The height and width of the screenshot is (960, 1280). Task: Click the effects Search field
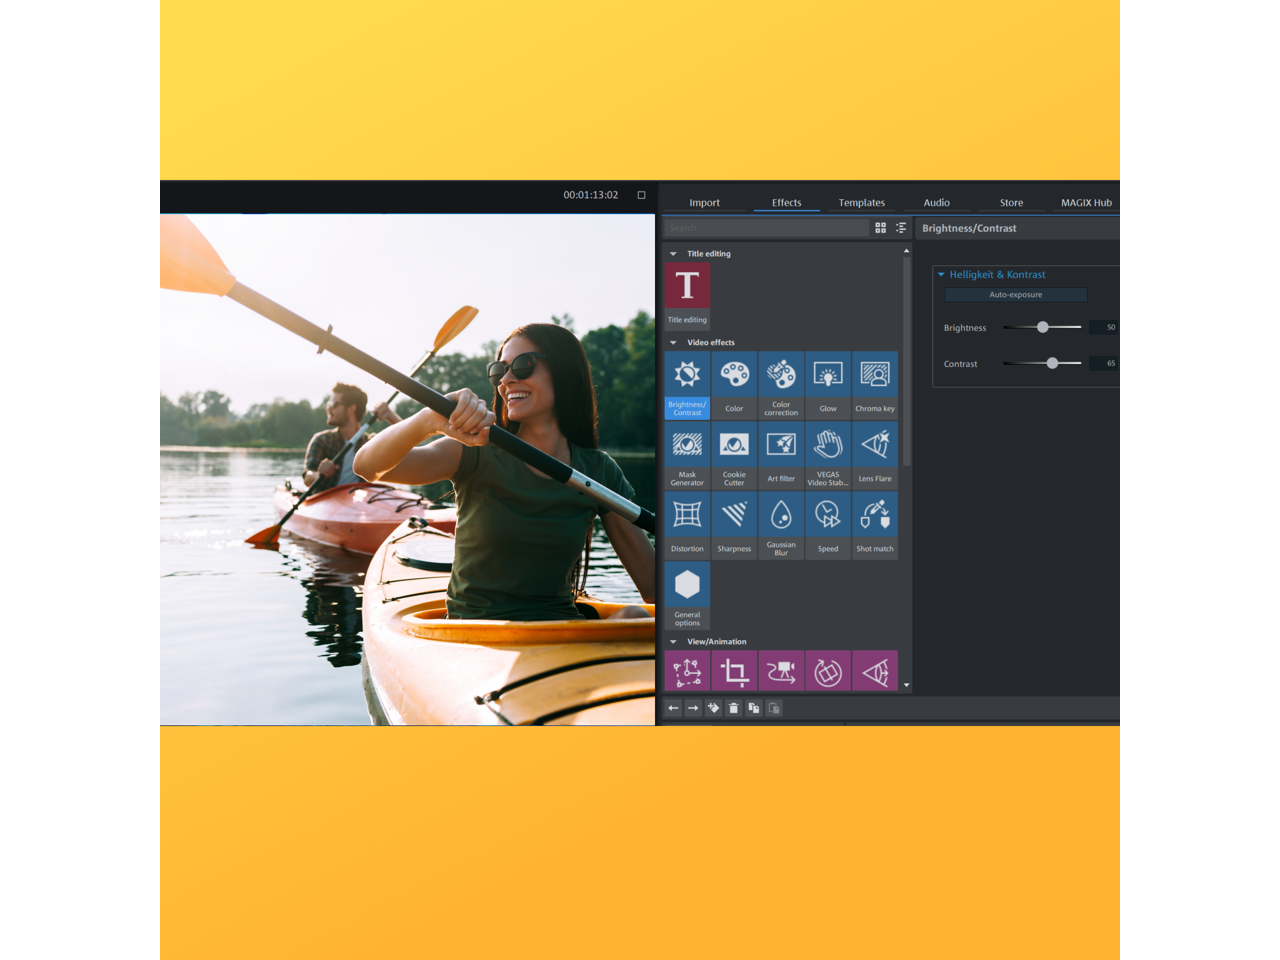coord(766,228)
